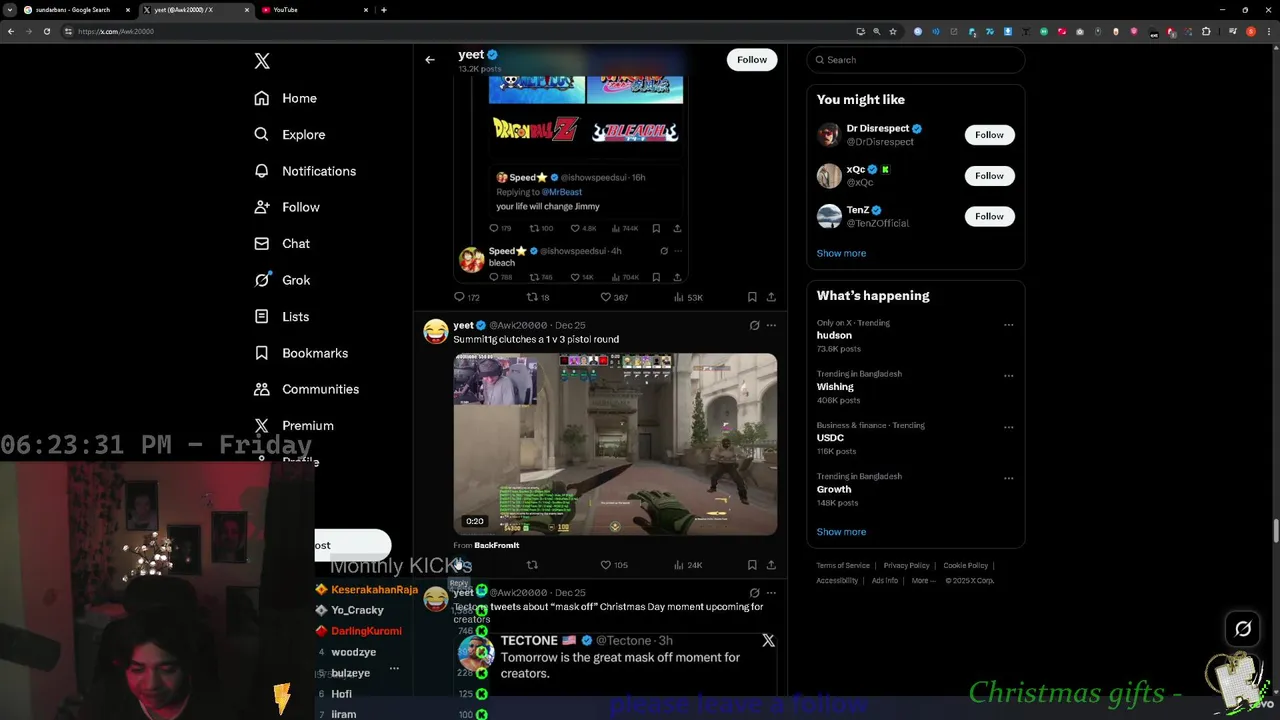The image size is (1280, 720).
Task: Follow the yeet profile
Action: (x=752, y=60)
